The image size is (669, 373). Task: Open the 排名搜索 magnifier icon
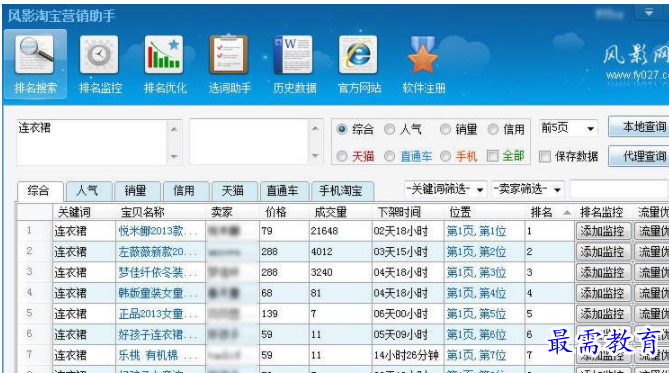tap(35, 55)
